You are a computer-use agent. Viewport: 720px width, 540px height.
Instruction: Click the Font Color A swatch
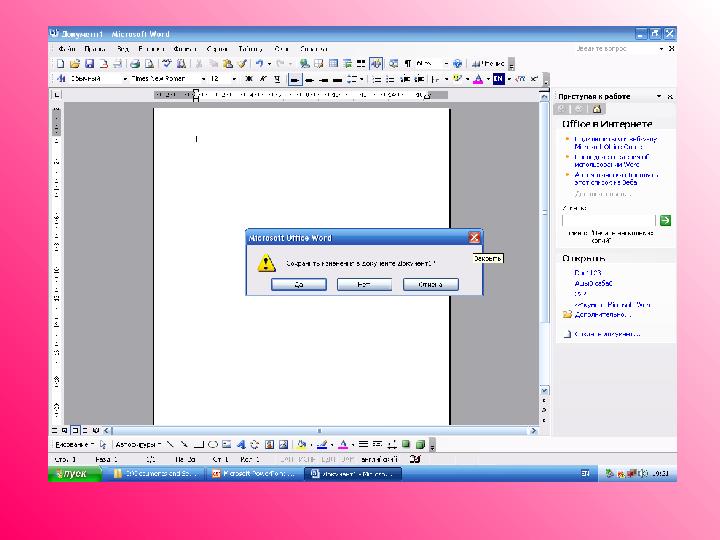pyautogui.click(x=478, y=79)
